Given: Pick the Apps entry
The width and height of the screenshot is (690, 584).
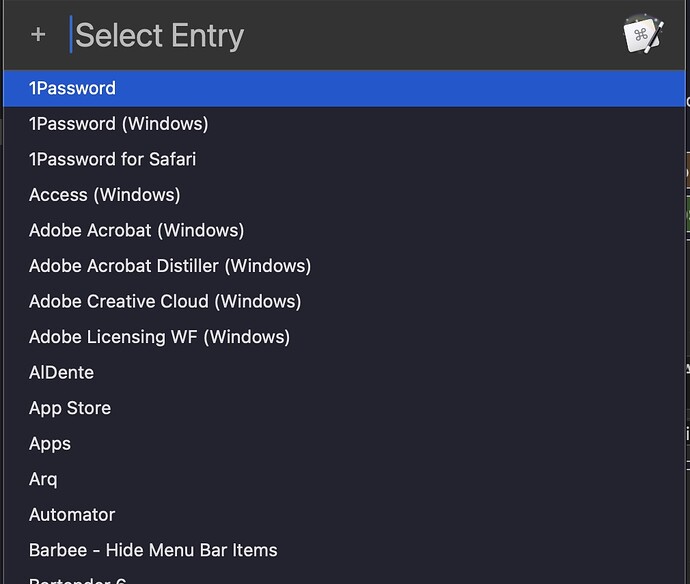Looking at the screenshot, I should [x=344, y=444].
